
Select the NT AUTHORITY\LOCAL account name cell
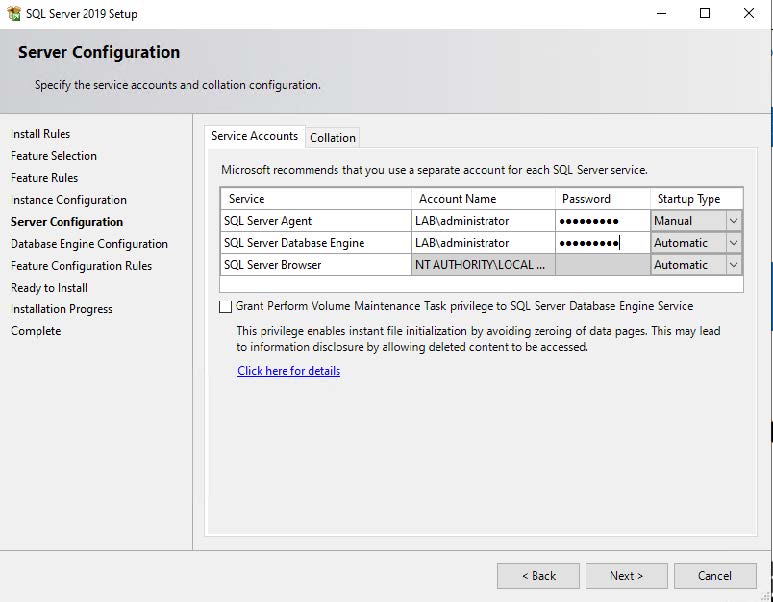pos(483,265)
